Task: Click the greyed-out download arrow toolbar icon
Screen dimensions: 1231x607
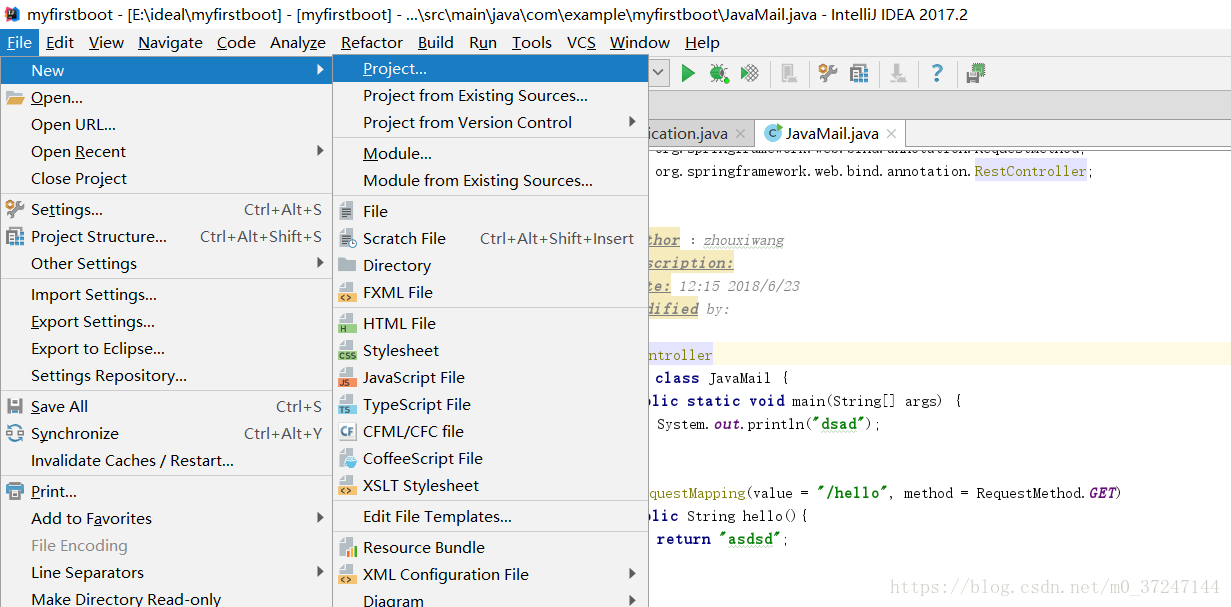Action: 898,73
